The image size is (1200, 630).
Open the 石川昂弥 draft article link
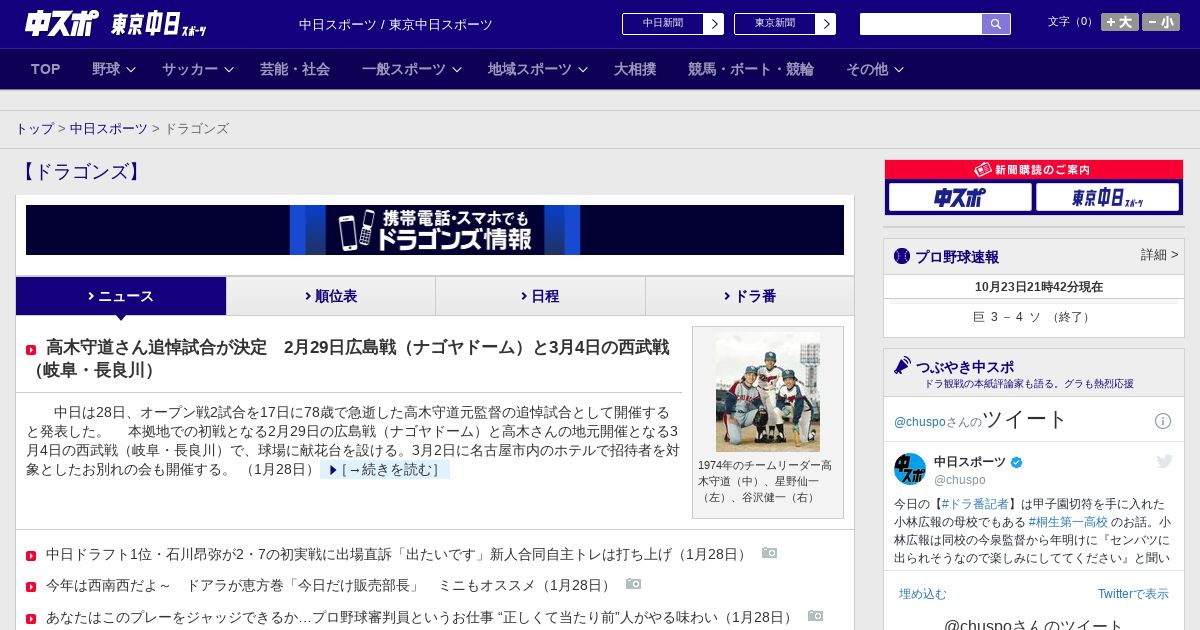tap(398, 554)
